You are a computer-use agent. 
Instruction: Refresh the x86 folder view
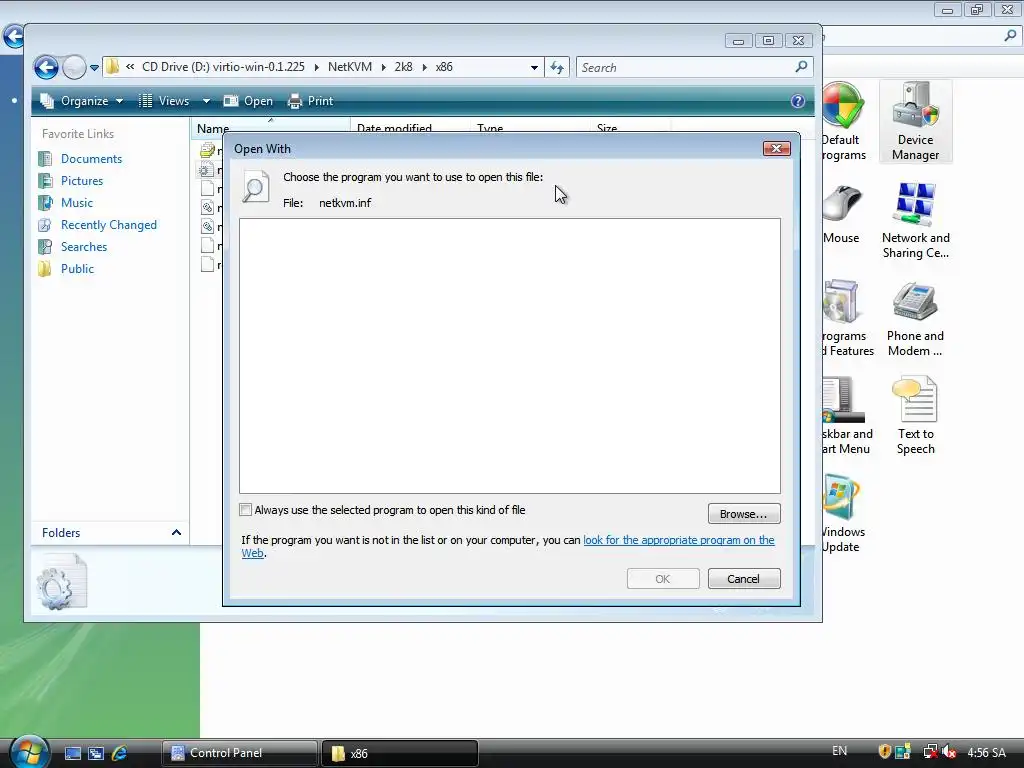557,67
